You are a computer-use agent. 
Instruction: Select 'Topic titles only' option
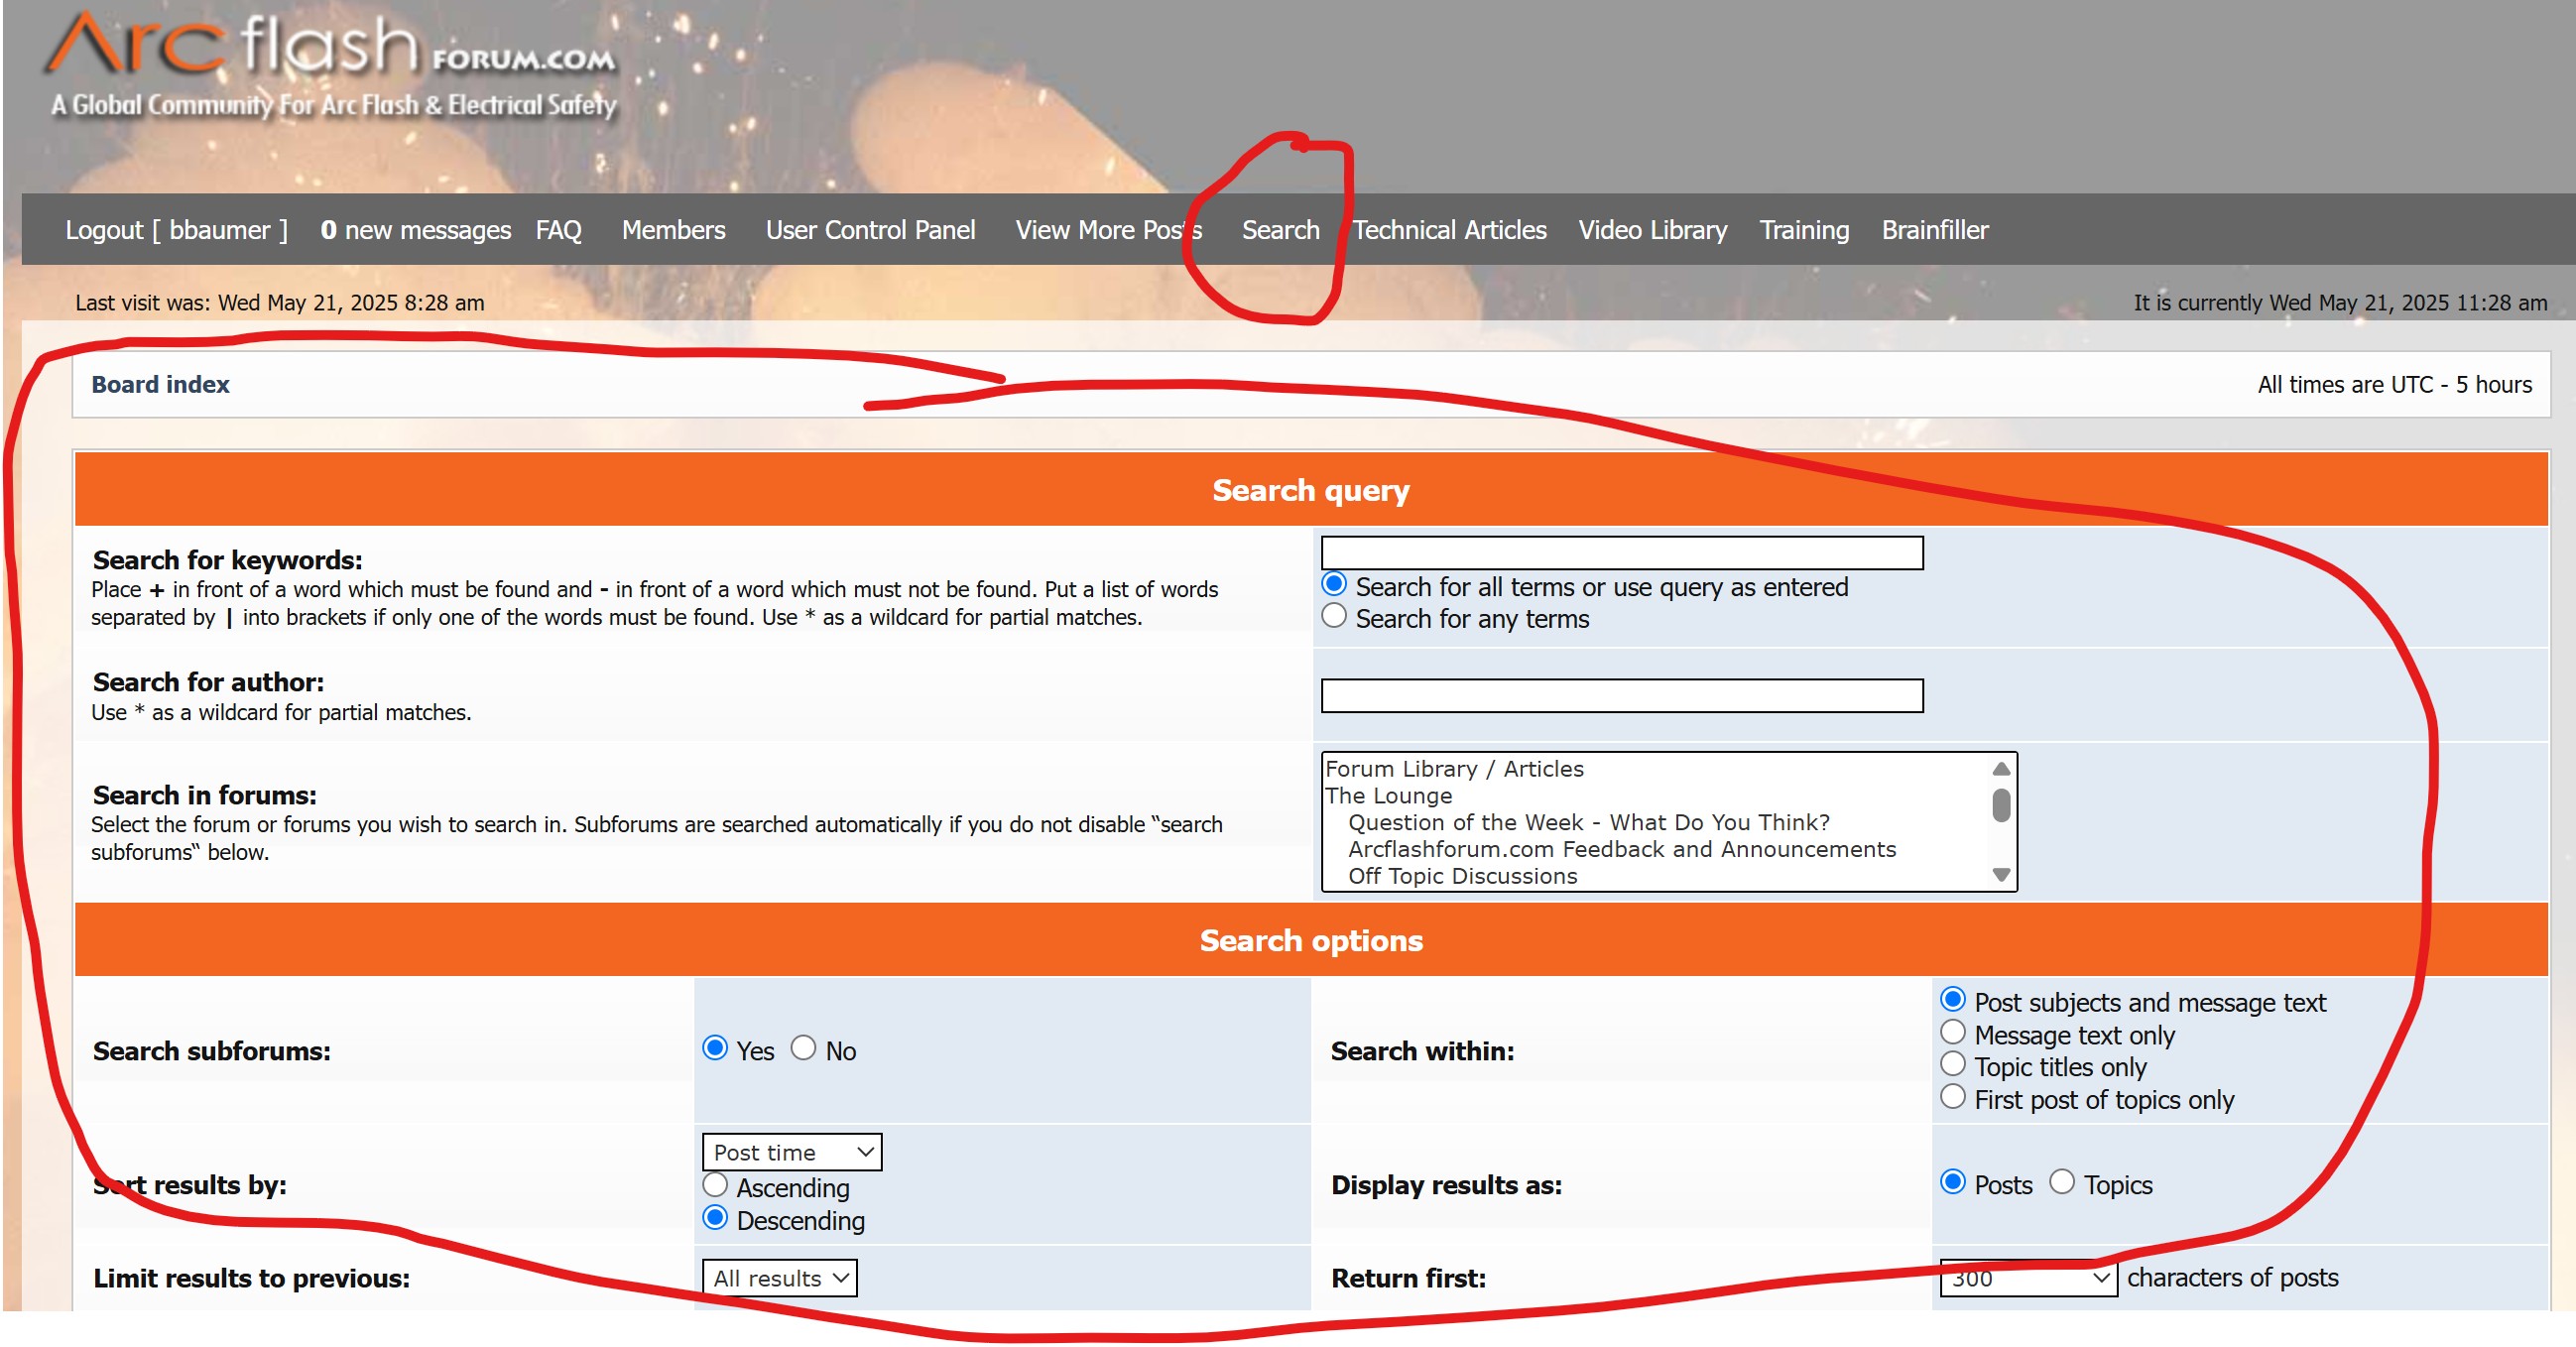(x=1952, y=1065)
